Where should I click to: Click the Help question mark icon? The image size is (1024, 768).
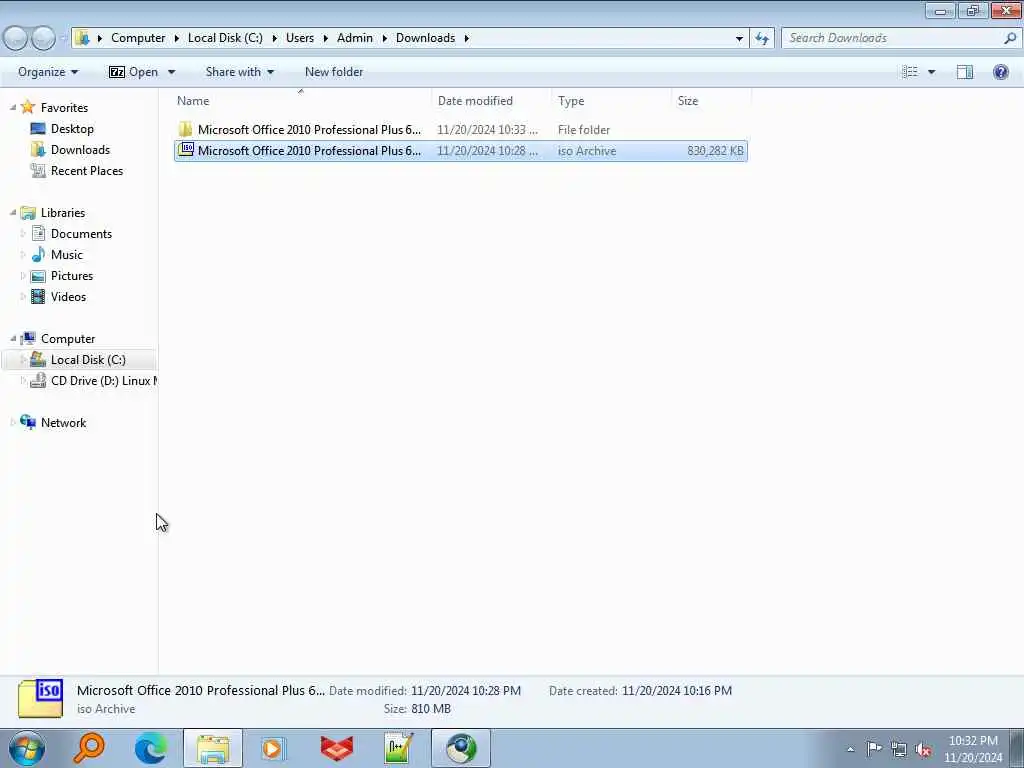tap(1000, 72)
